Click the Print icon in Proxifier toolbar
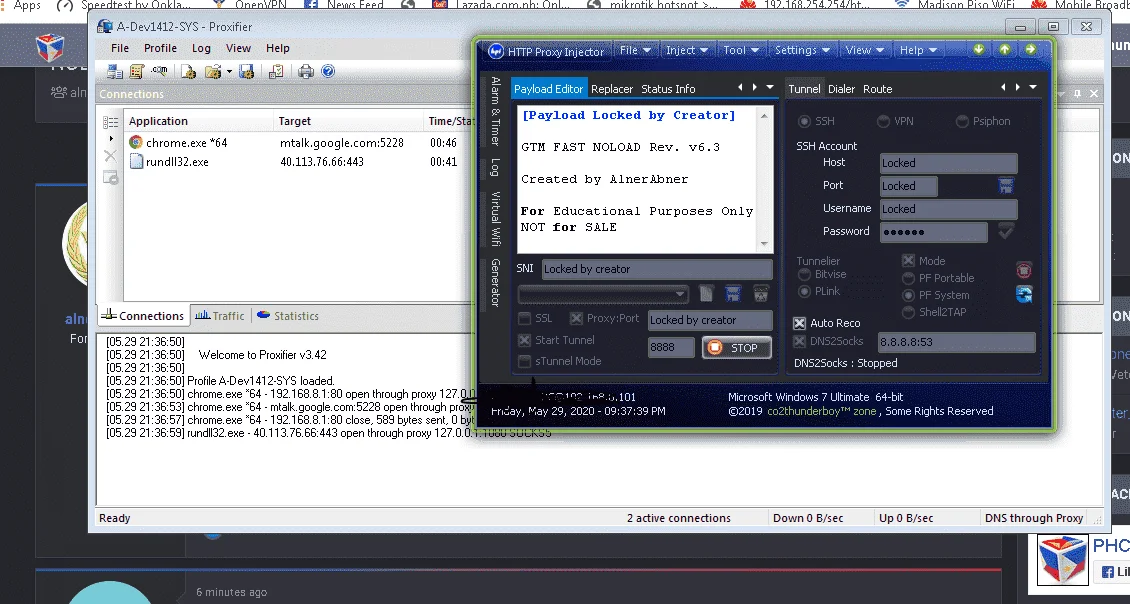Image resolution: width=1130 pixels, height=604 pixels. [306, 71]
